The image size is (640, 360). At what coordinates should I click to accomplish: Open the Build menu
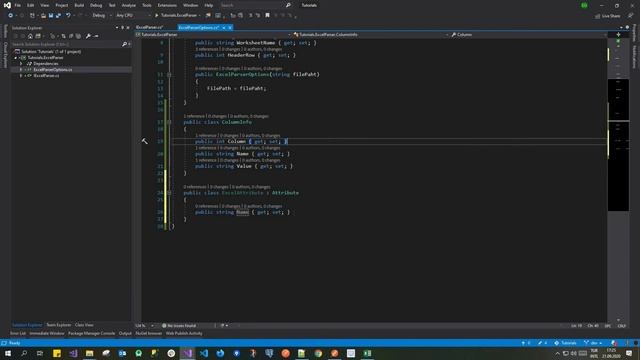click(79, 5)
